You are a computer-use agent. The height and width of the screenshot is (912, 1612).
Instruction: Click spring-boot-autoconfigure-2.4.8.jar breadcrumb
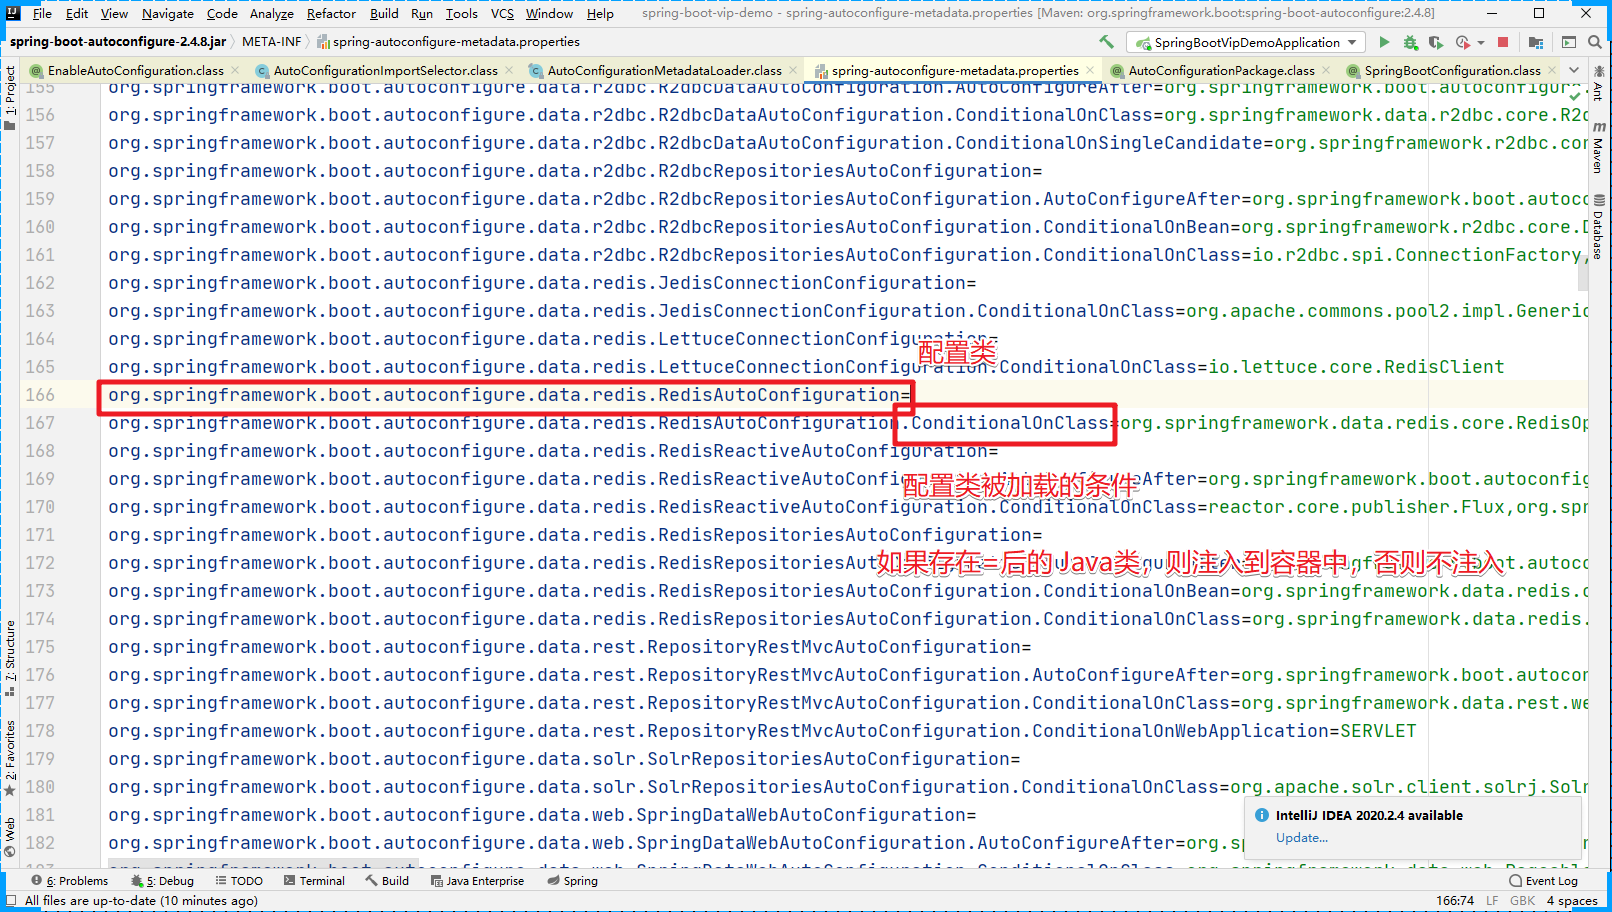tap(118, 42)
